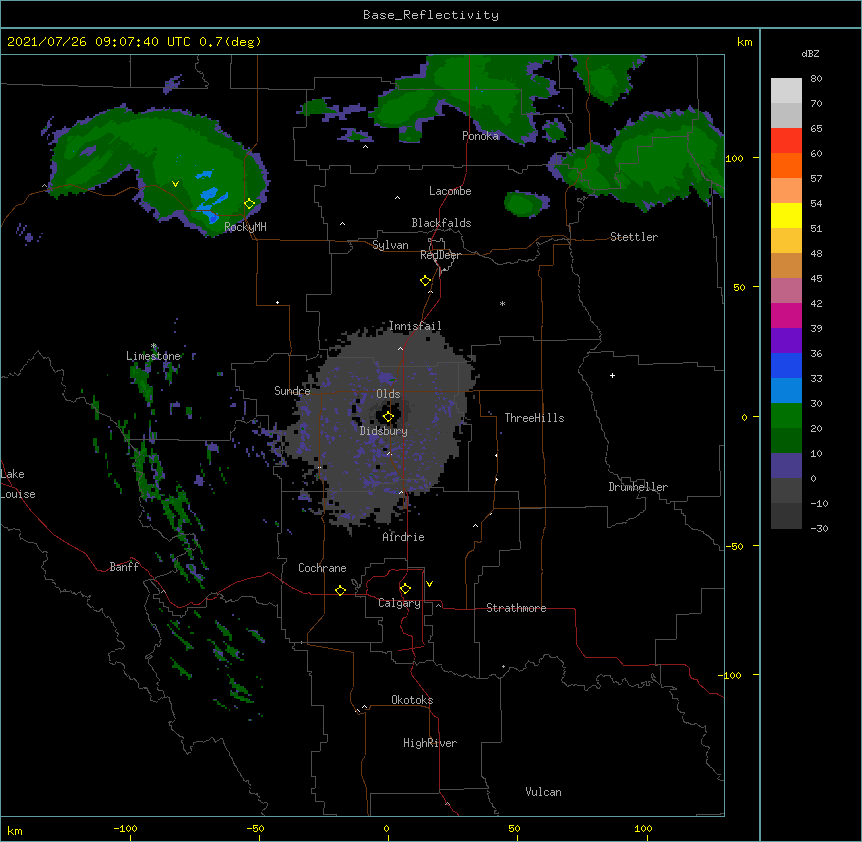Click the yellow diamond marker near Rocky MH
Screen dimensions: 862x842
pyautogui.click(x=249, y=204)
